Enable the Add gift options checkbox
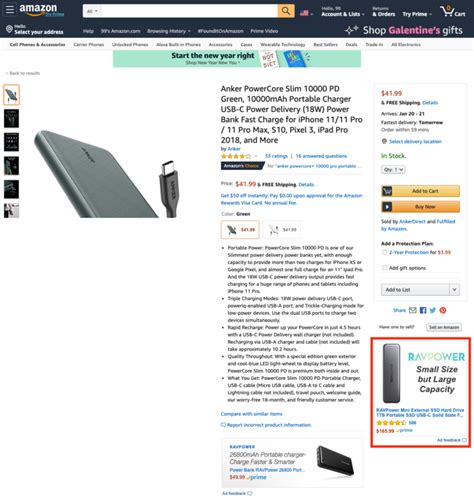The image size is (474, 504). coord(384,268)
